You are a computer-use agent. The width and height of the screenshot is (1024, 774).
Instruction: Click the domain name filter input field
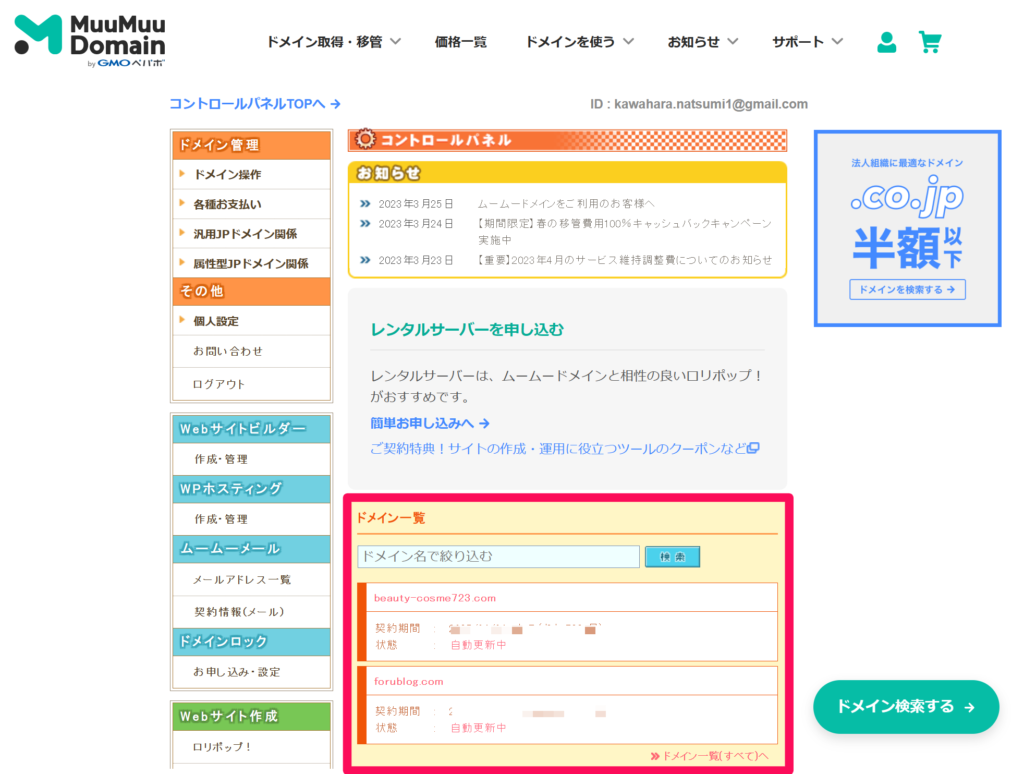point(497,556)
